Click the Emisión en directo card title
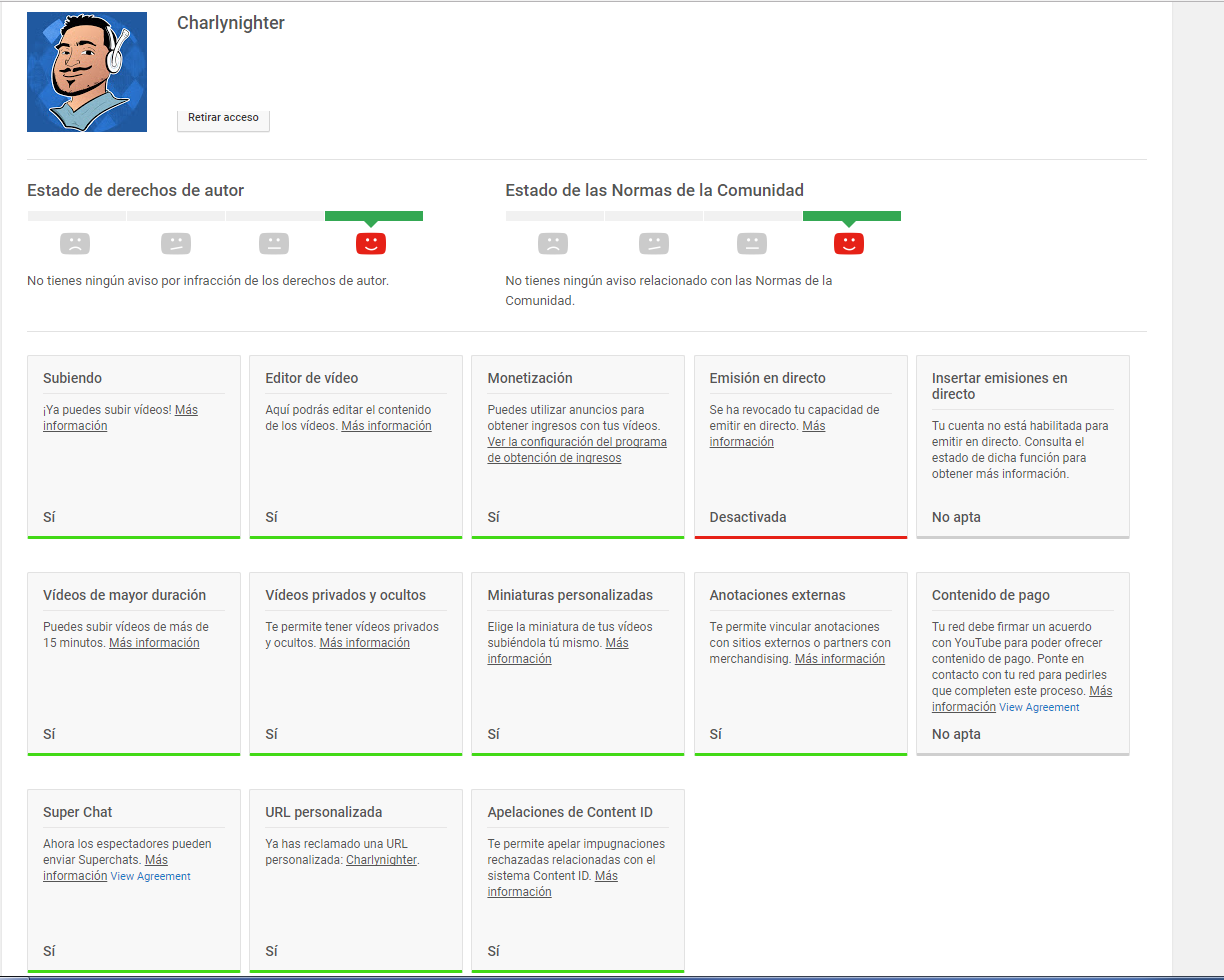 [x=767, y=378]
